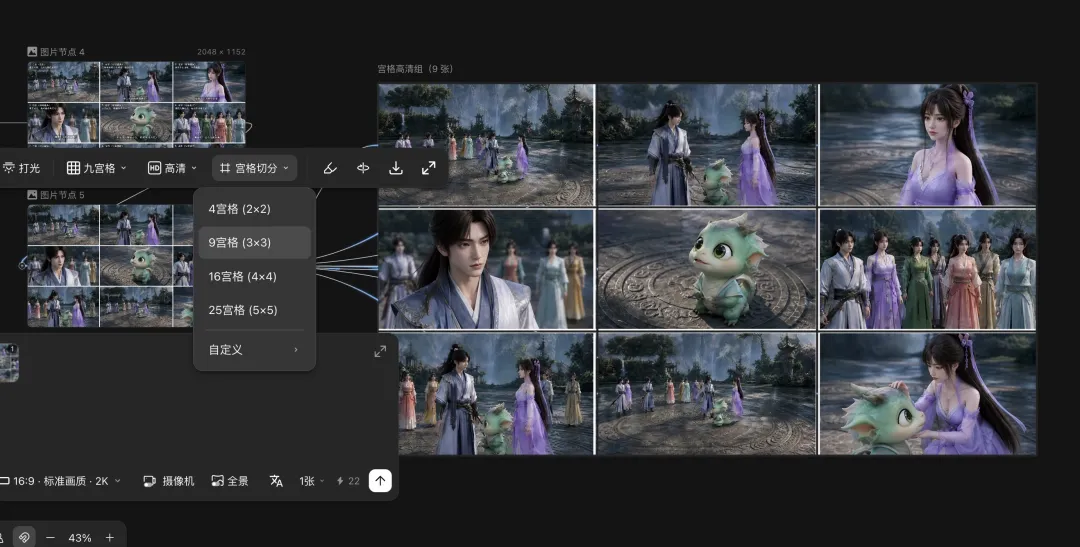The width and height of the screenshot is (1080, 547).
Task: Select bottom-left group image of couple walking
Action: tap(486, 393)
